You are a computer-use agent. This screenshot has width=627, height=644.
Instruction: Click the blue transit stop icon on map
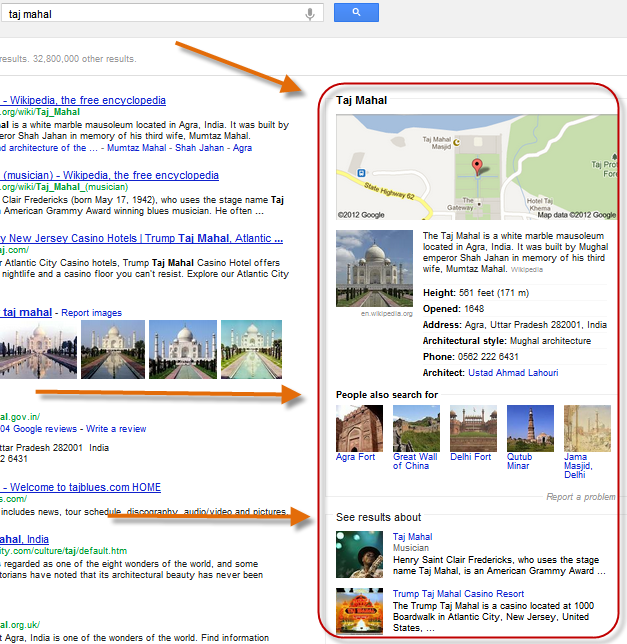coord(361,173)
